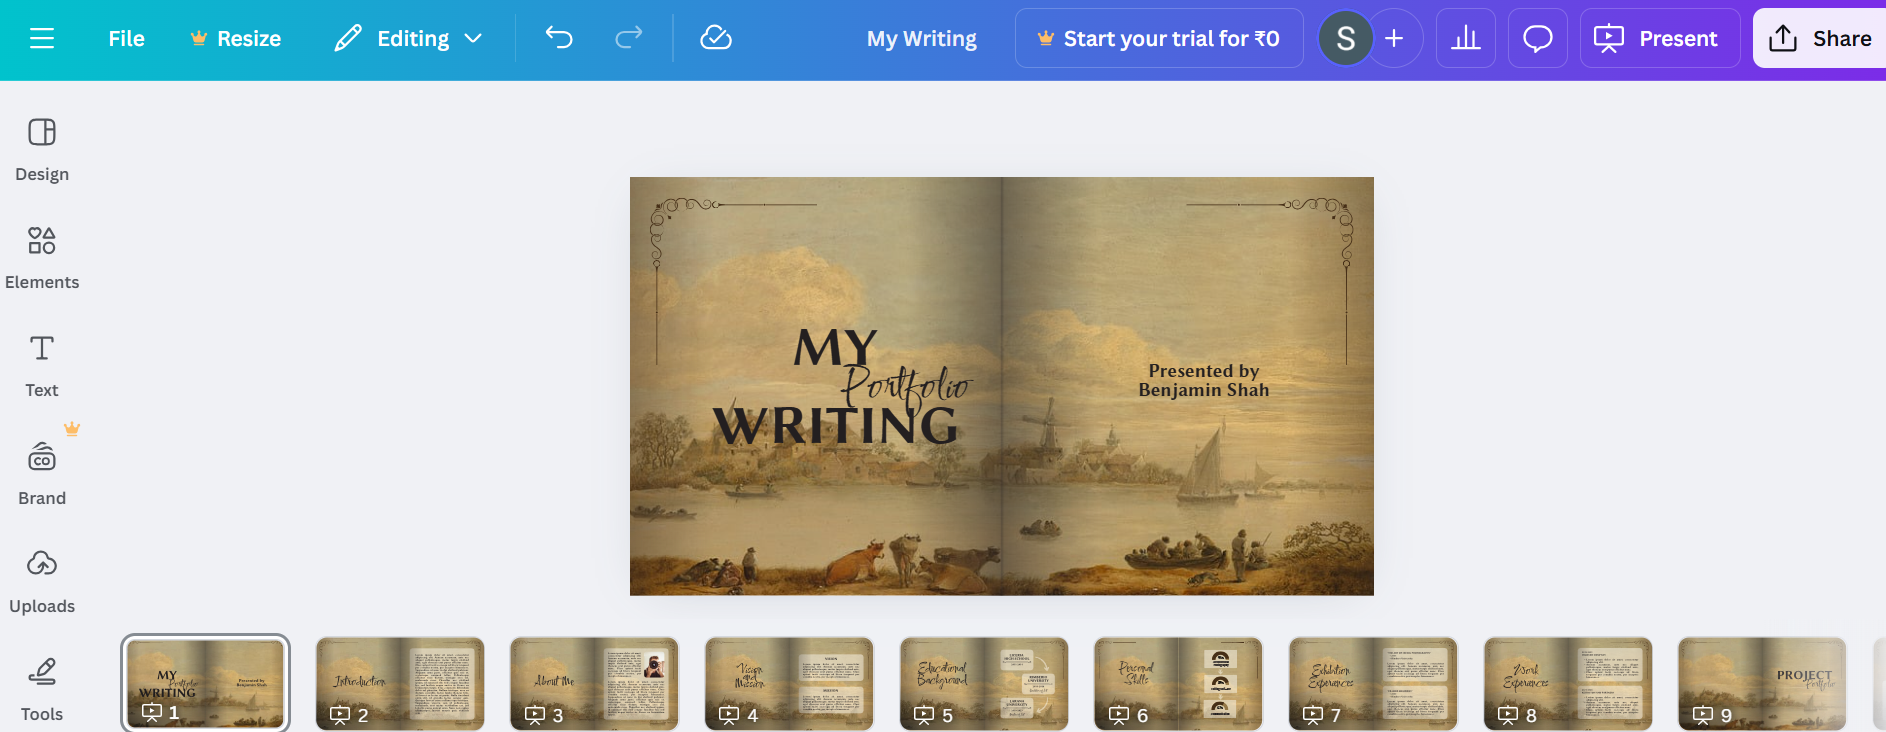Undo the last action
This screenshot has height=732, width=1886.
(x=559, y=38)
